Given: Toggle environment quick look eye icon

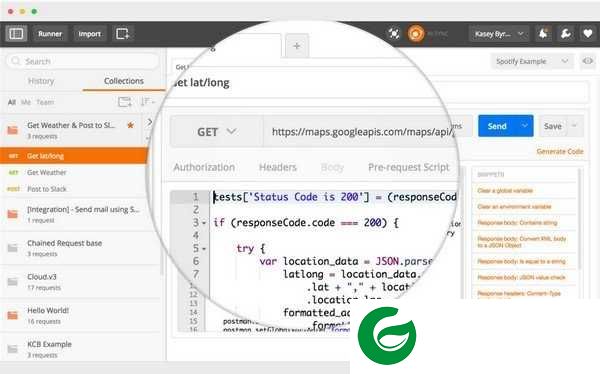Looking at the screenshot, I should coord(588,61).
